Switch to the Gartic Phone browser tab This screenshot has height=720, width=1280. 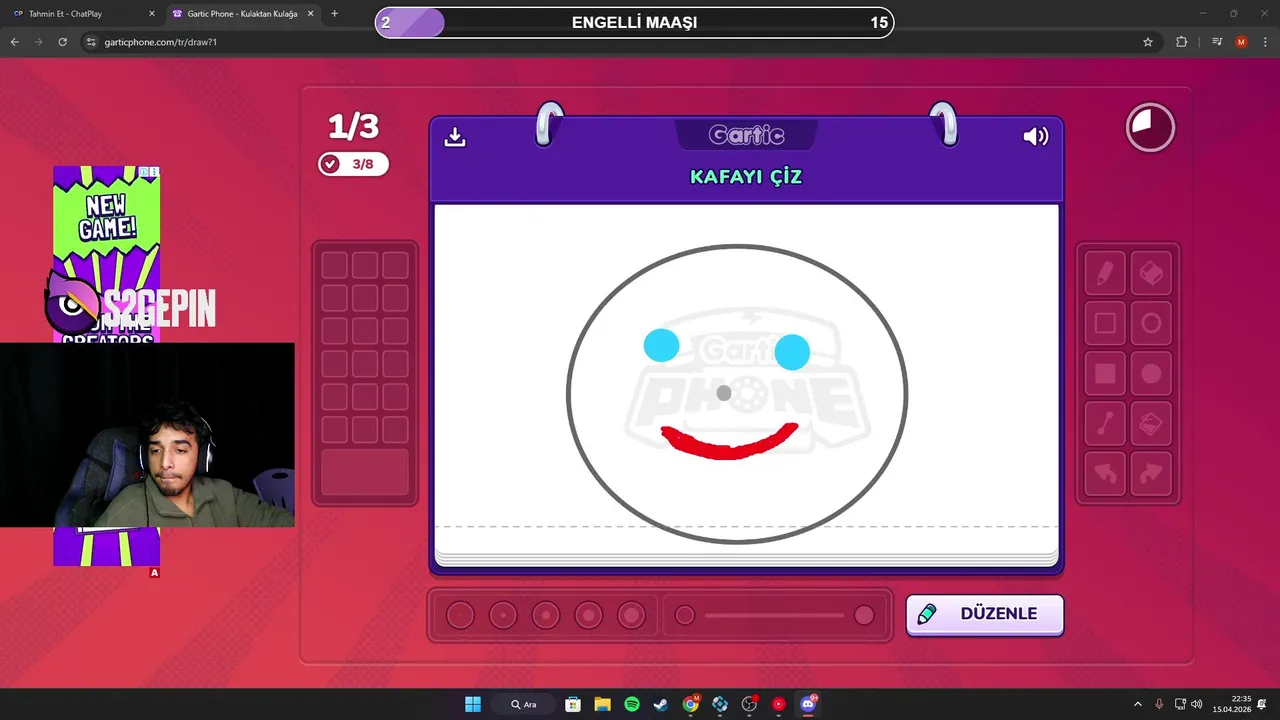[242, 14]
